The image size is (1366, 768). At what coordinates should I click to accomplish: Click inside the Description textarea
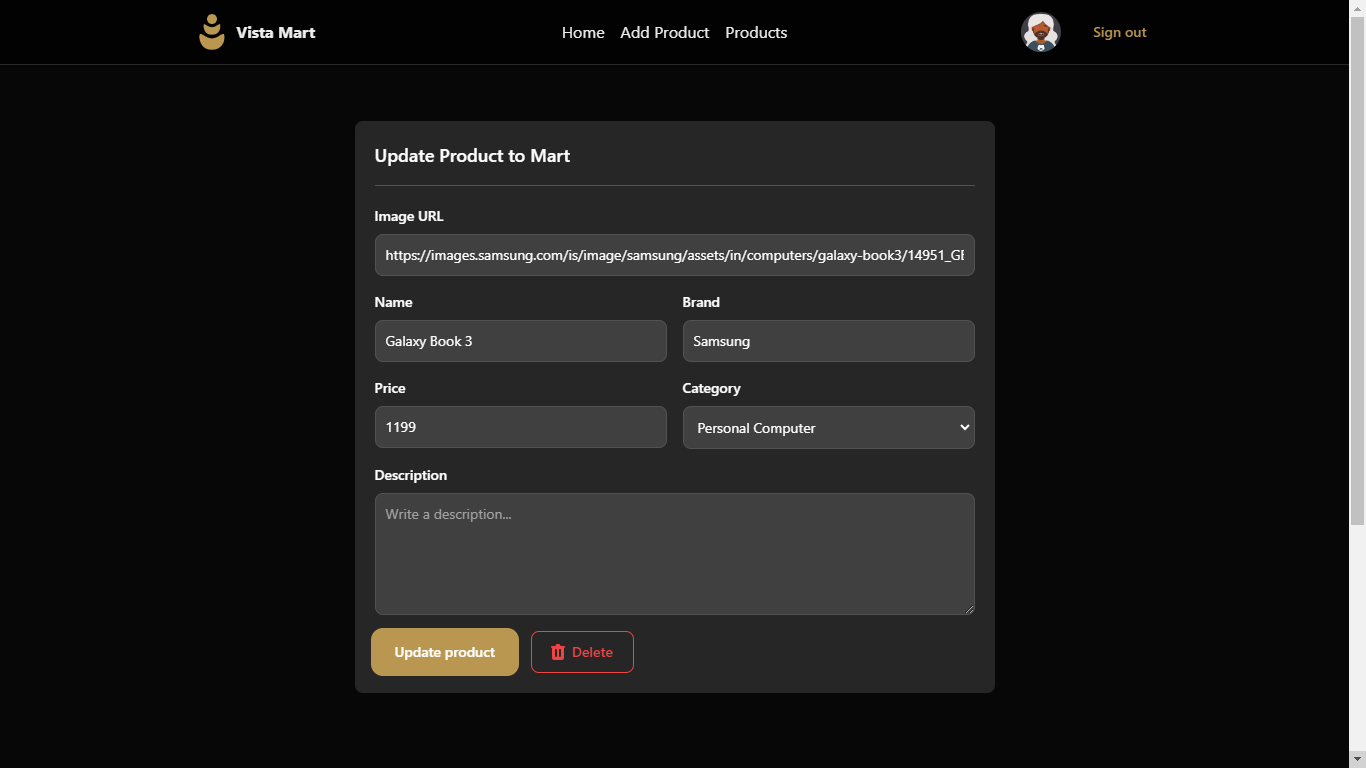pos(675,554)
